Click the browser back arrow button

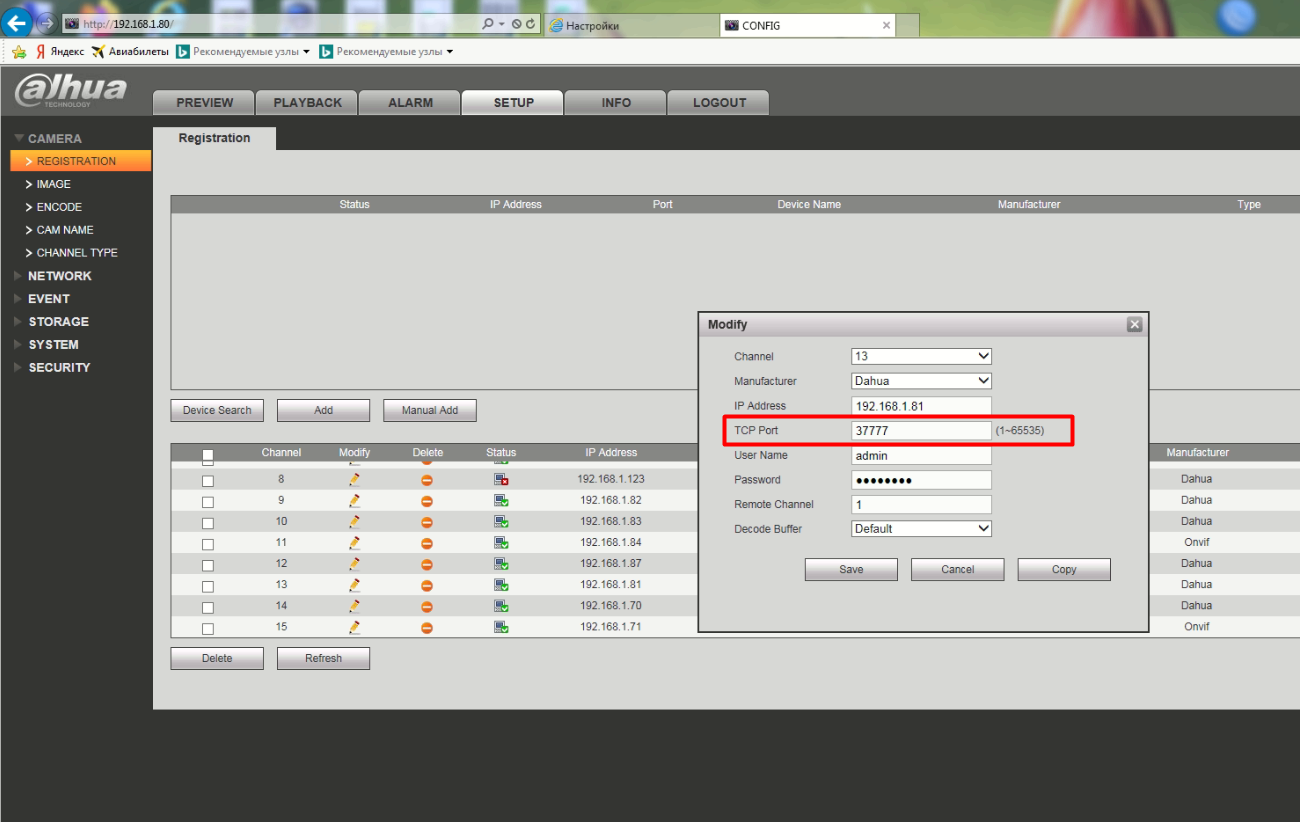pos(17,23)
